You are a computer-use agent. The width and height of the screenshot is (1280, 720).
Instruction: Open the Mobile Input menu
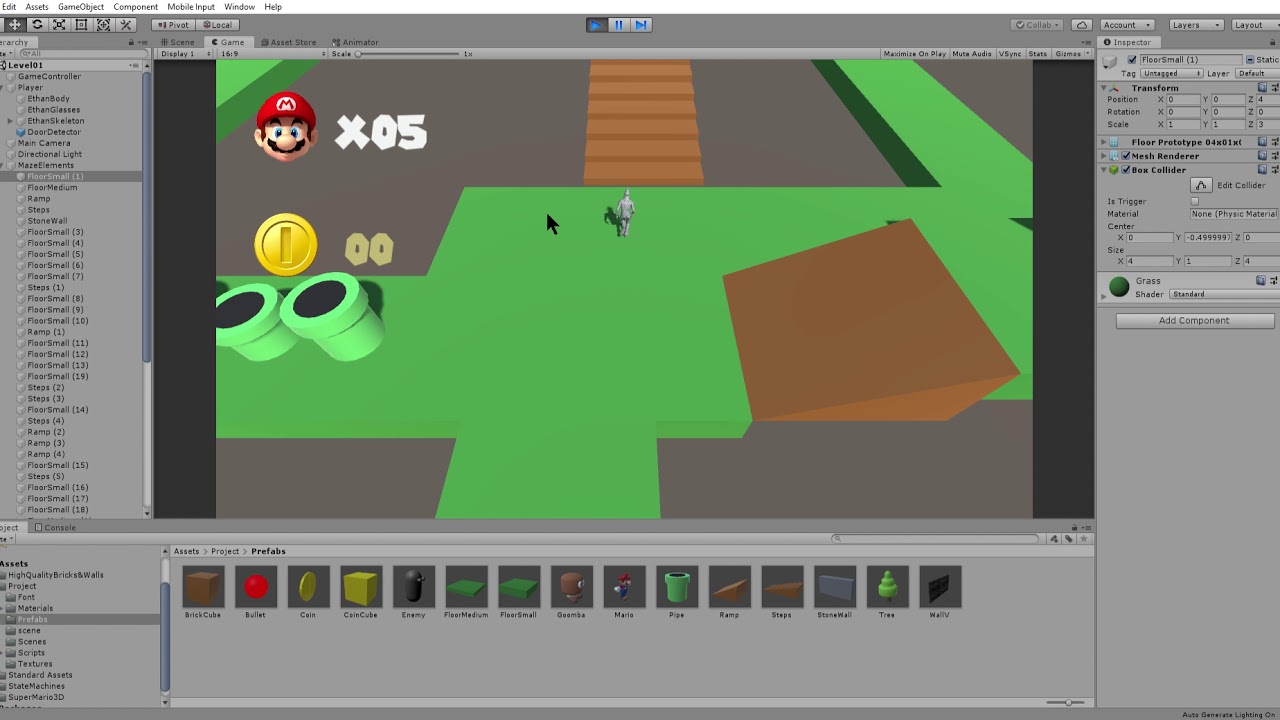tap(191, 7)
